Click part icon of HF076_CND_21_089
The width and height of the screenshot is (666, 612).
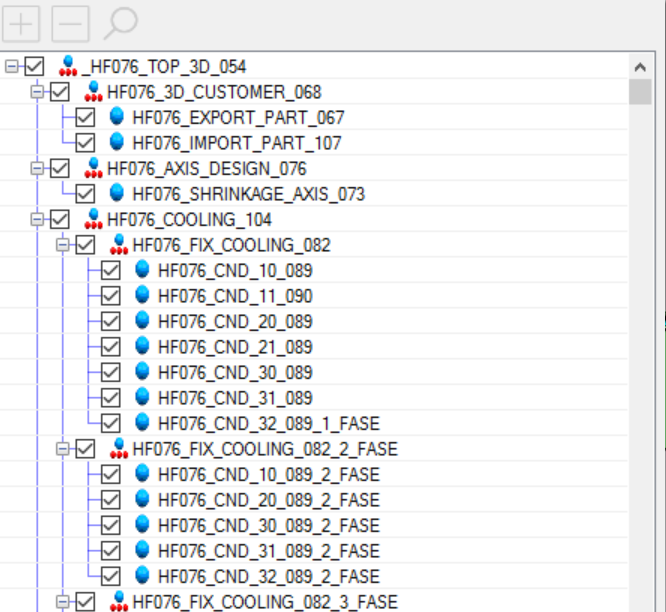coord(142,346)
